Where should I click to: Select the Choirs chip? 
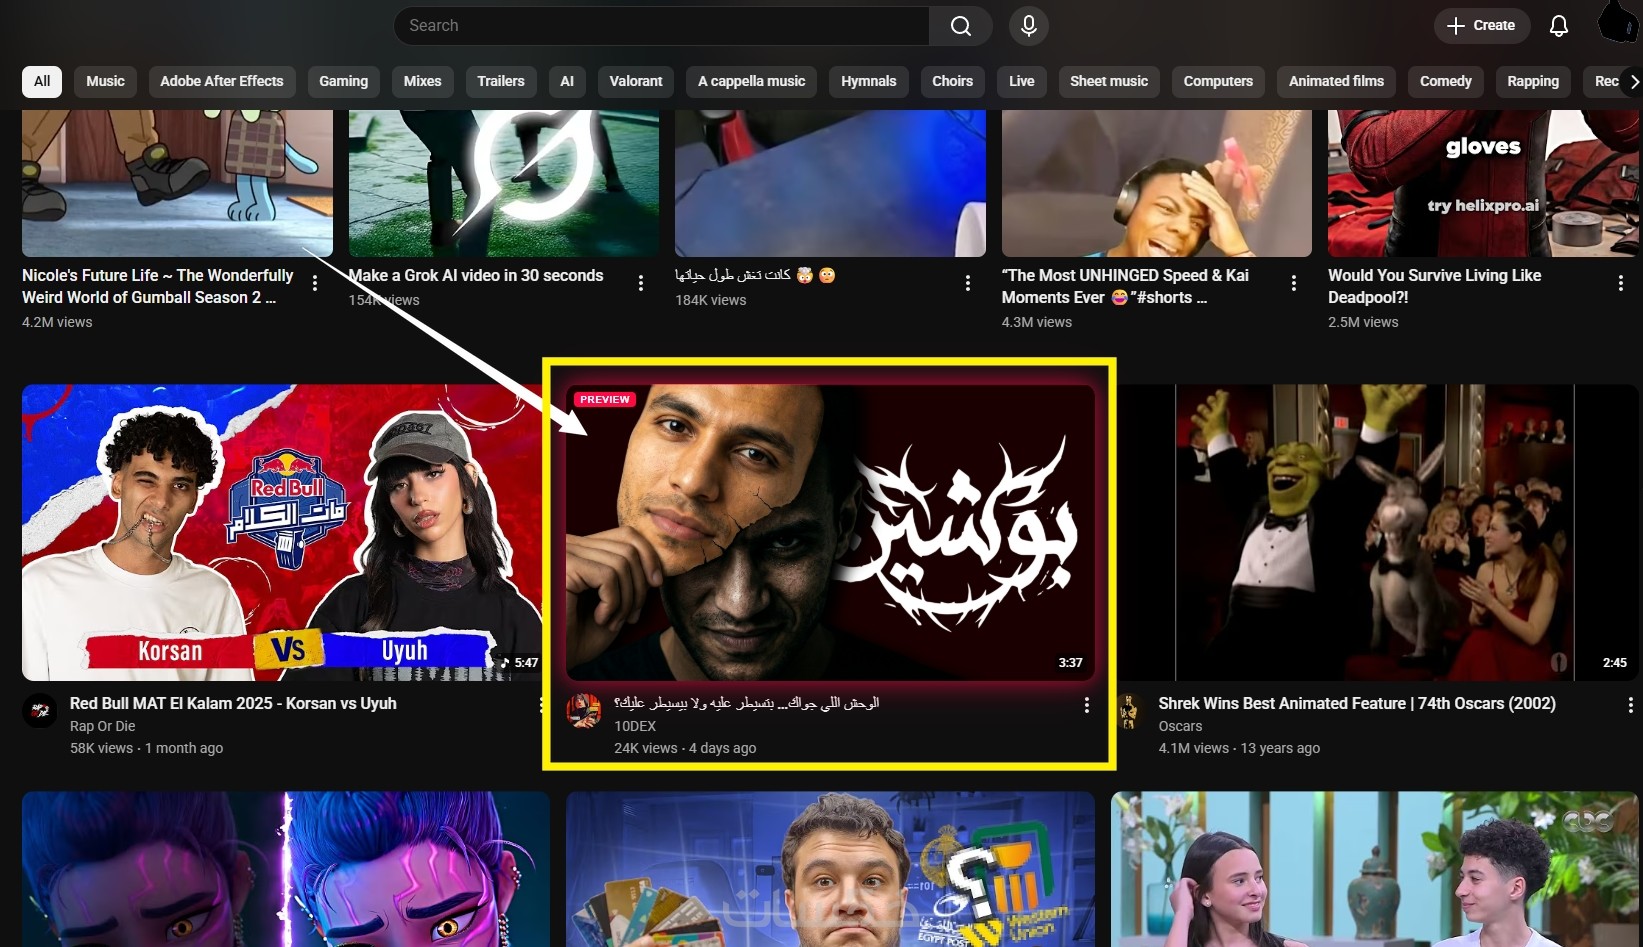(x=952, y=82)
